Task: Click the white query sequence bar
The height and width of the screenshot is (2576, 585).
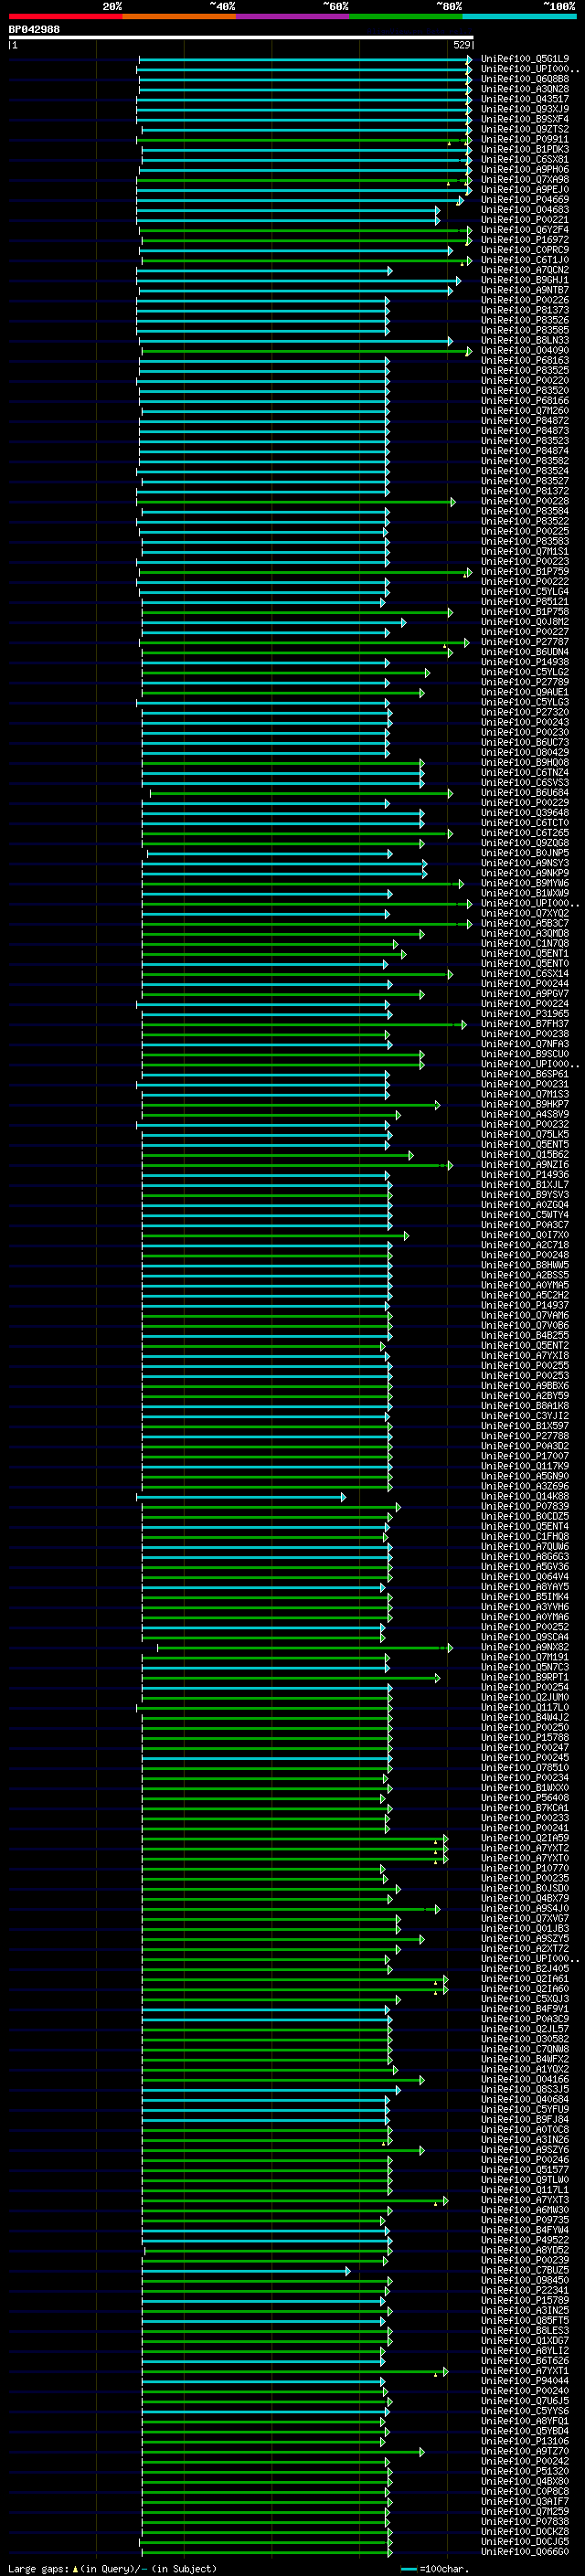Action: pyautogui.click(x=241, y=37)
